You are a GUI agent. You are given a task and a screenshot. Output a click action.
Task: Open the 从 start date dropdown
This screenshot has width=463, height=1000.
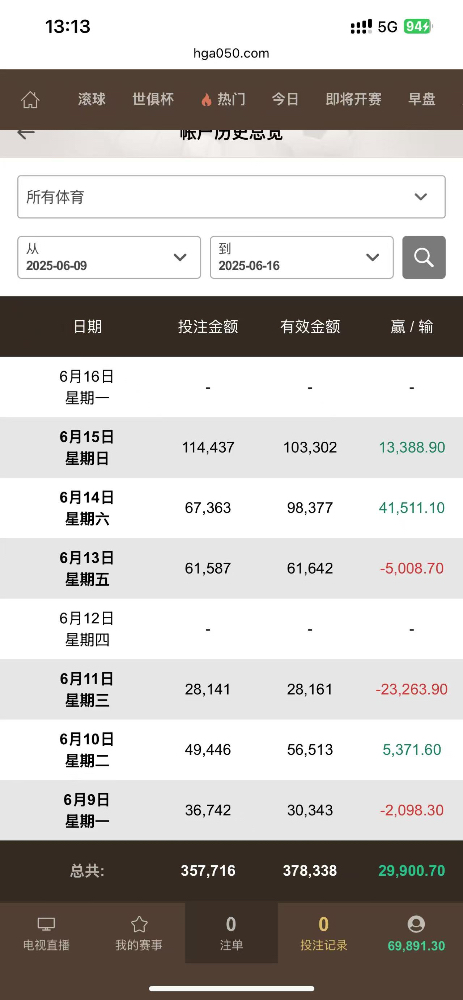click(x=109, y=258)
